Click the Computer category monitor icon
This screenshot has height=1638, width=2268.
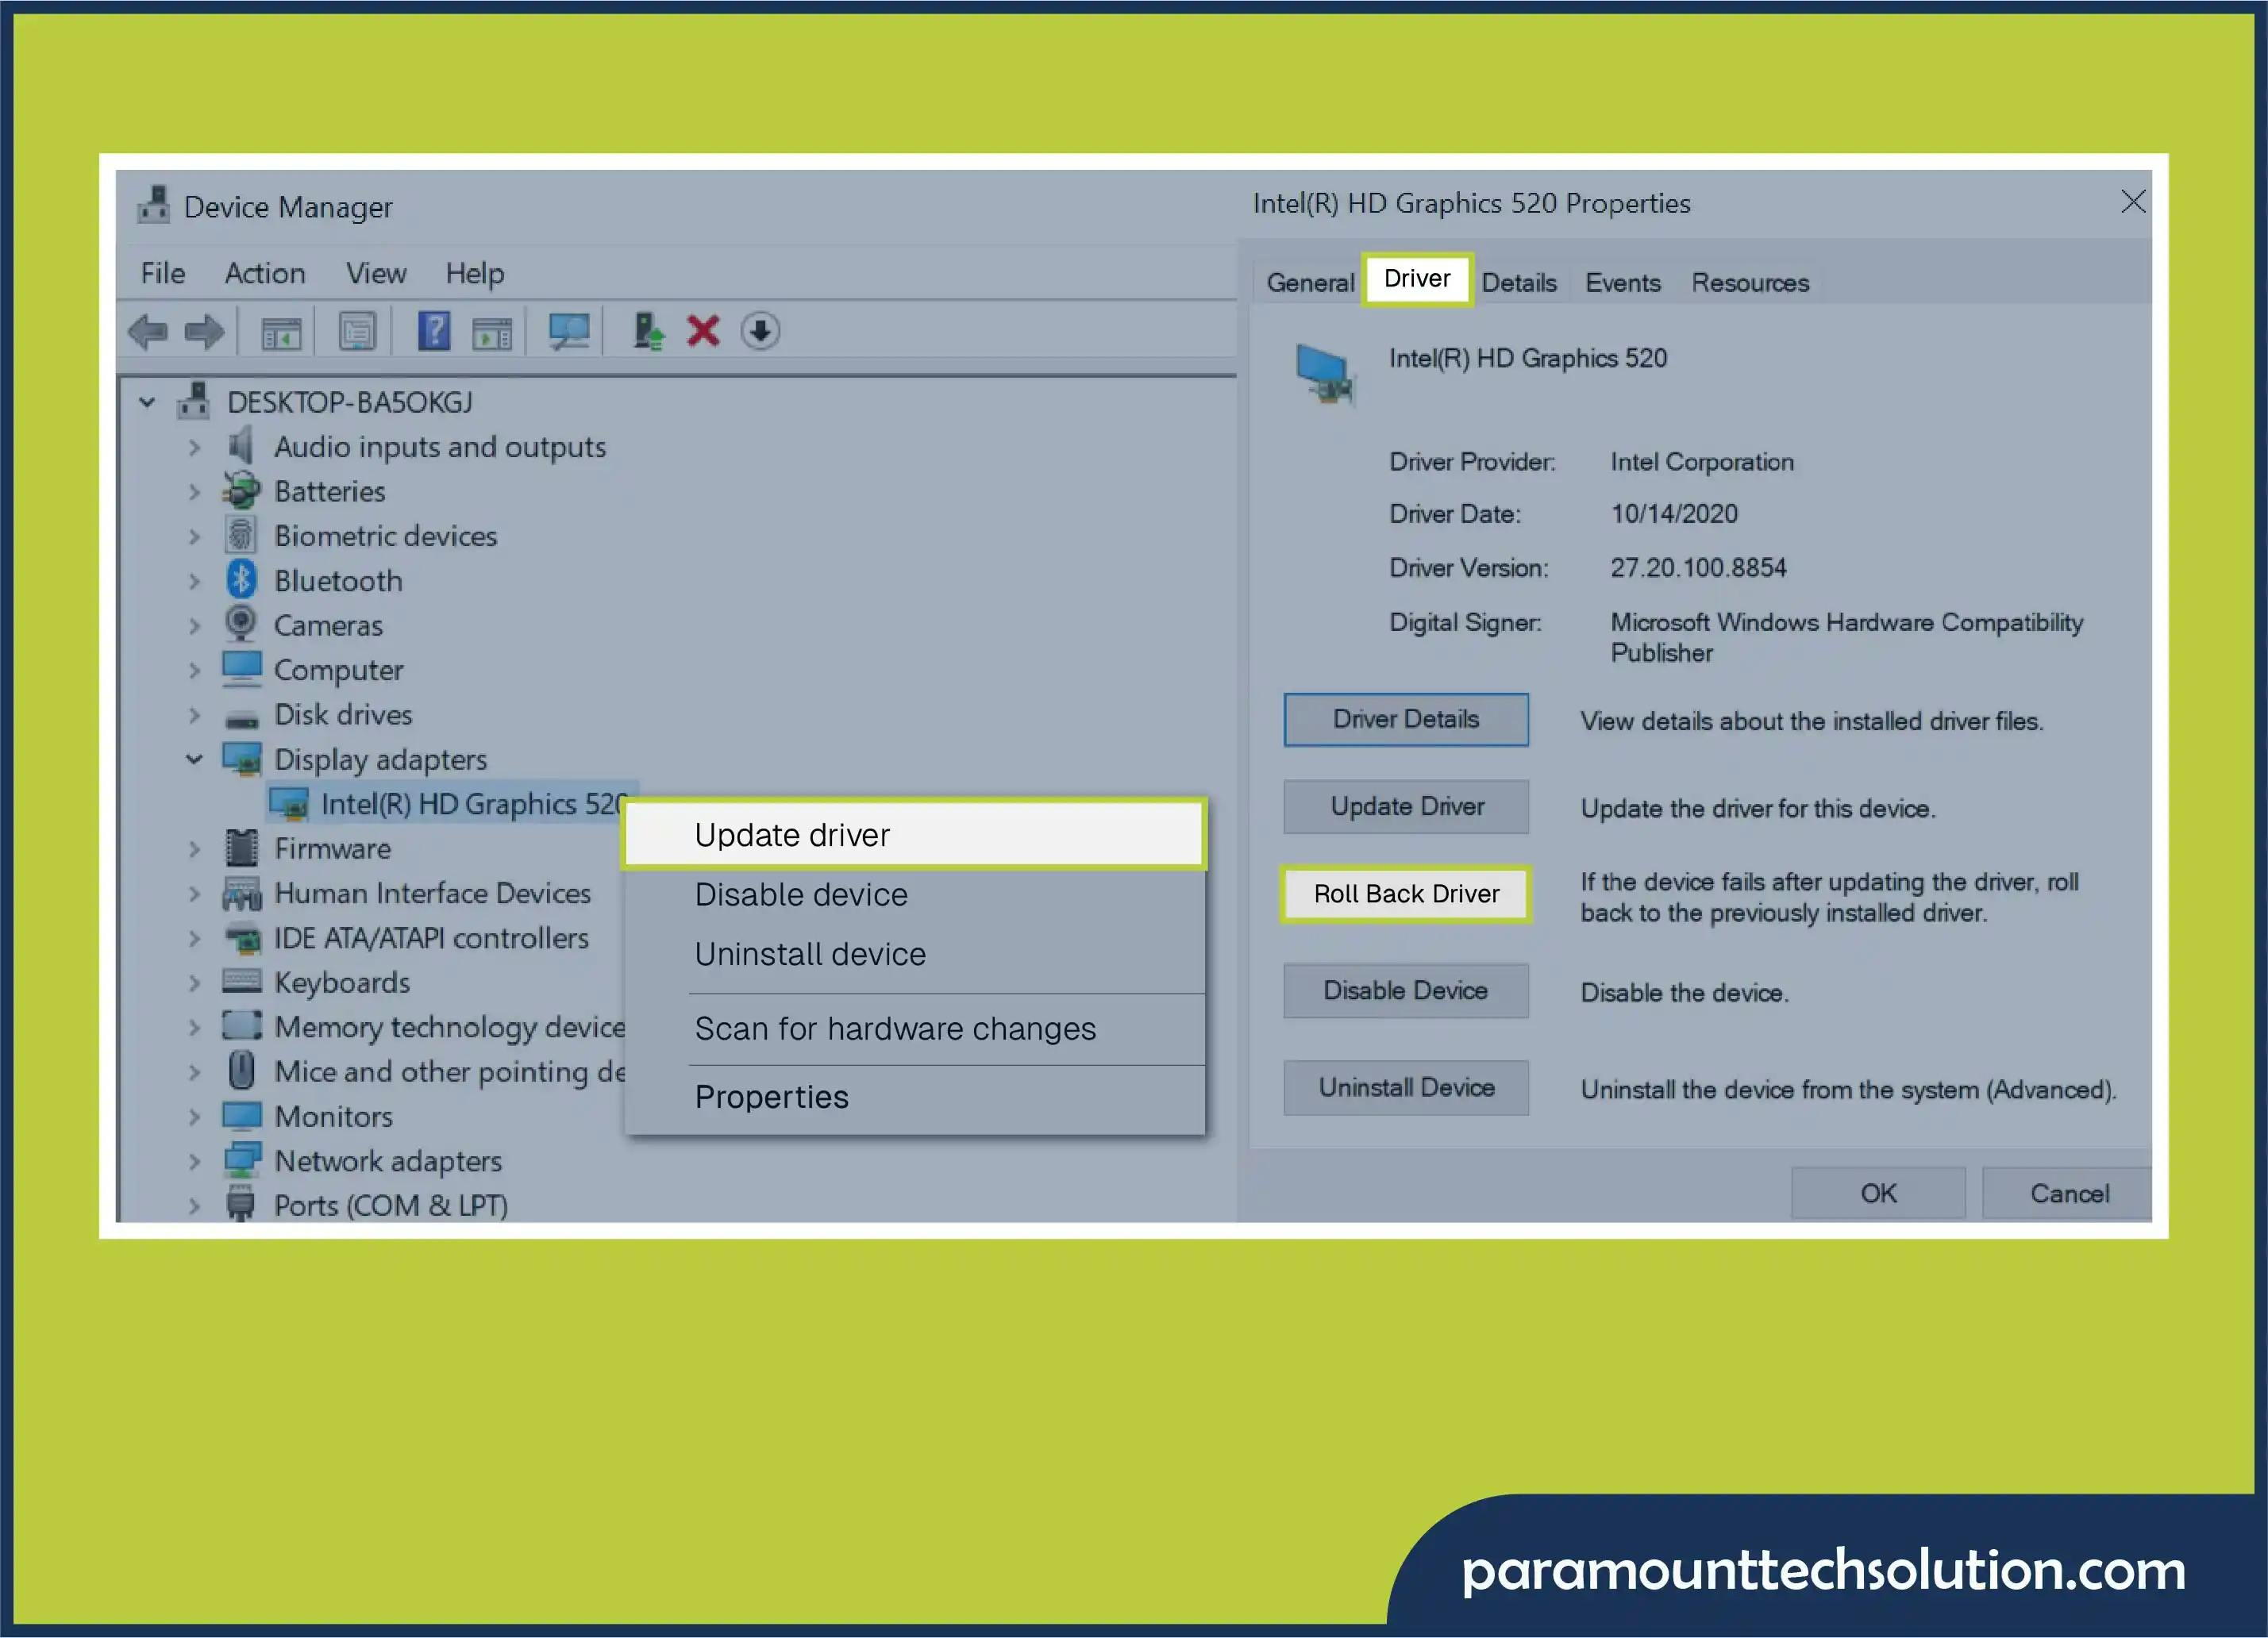(241, 669)
